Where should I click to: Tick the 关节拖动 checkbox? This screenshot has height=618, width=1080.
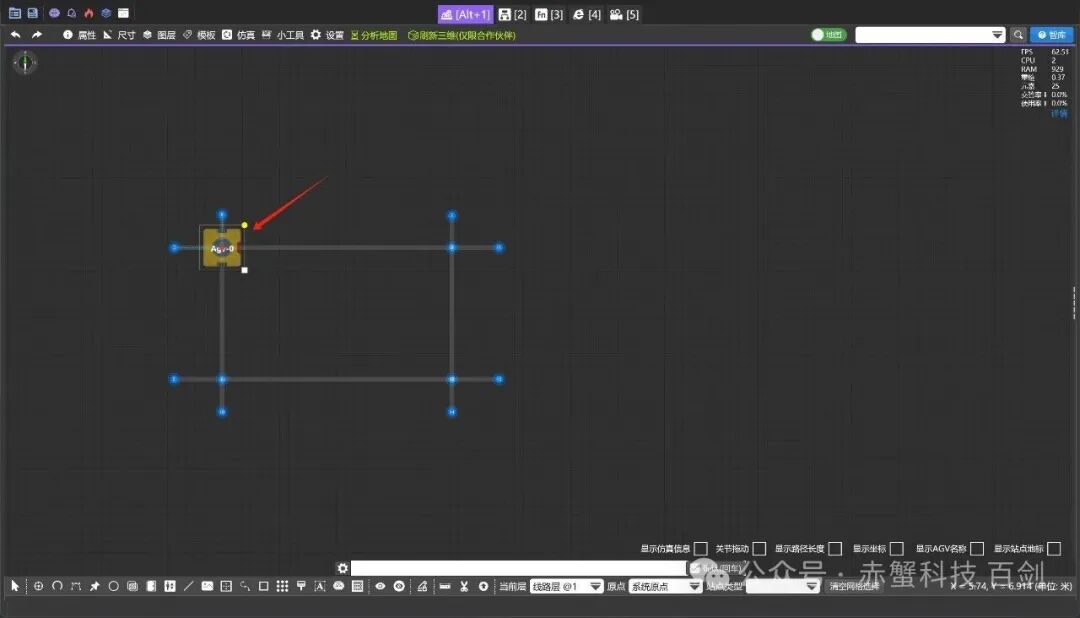(759, 548)
